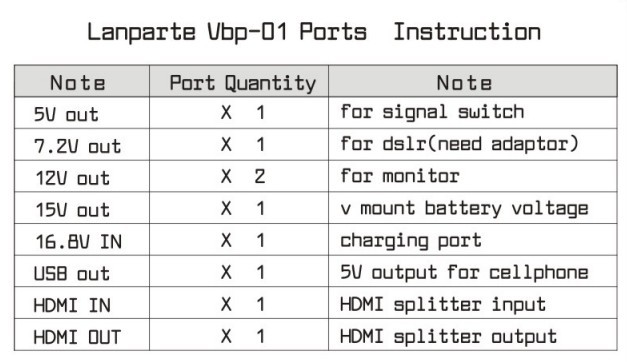Click the USB out row label
Image resolution: width=627 pixels, height=362 pixels.
[72, 274]
